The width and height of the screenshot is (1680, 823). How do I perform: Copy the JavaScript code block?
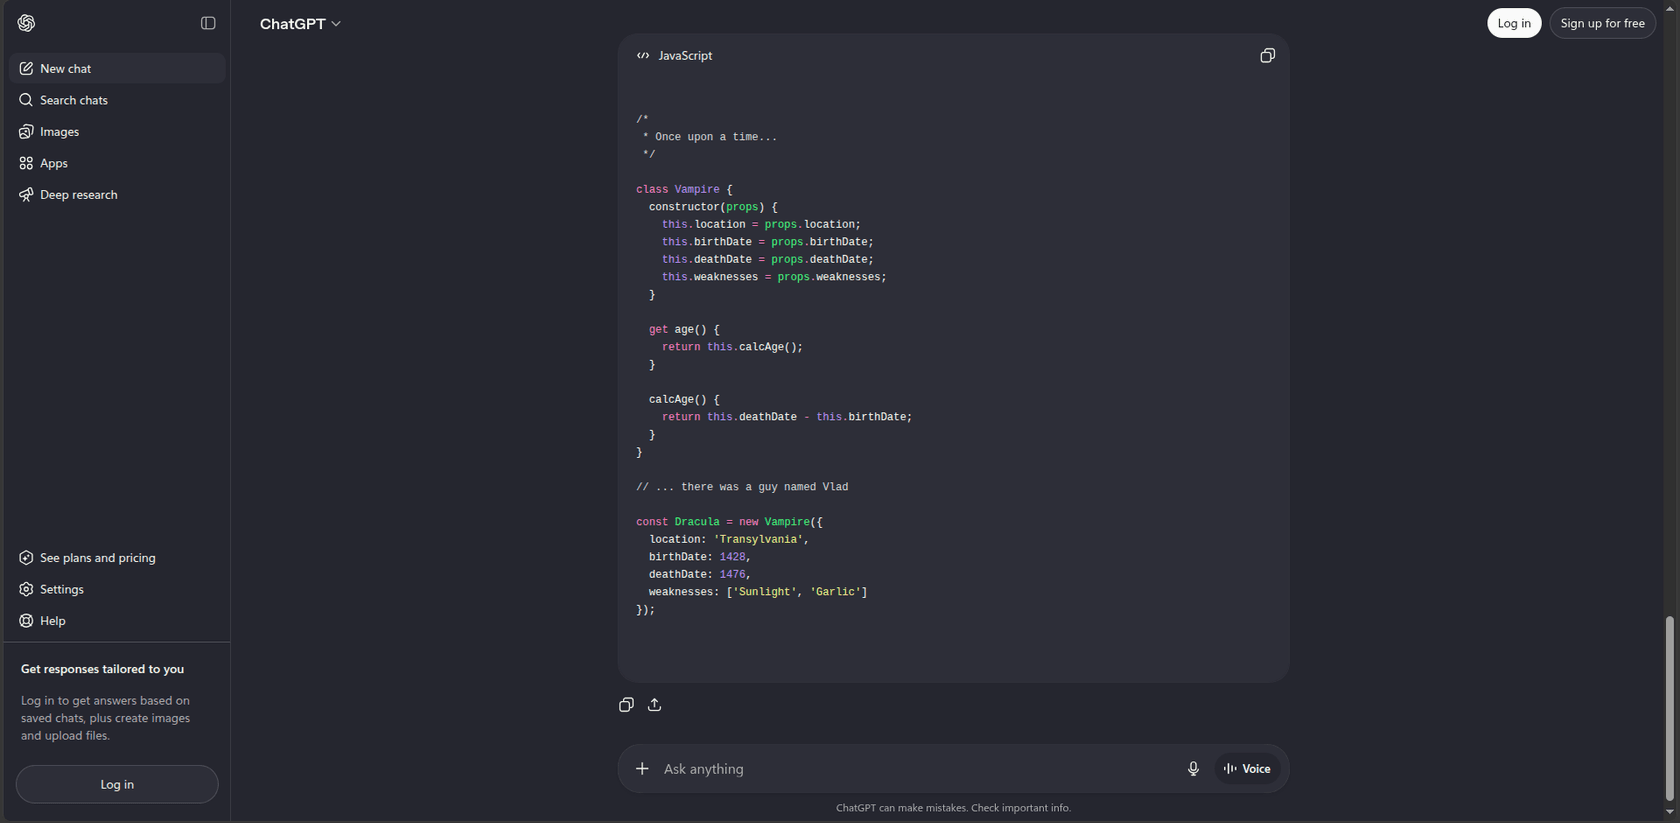1267,56
